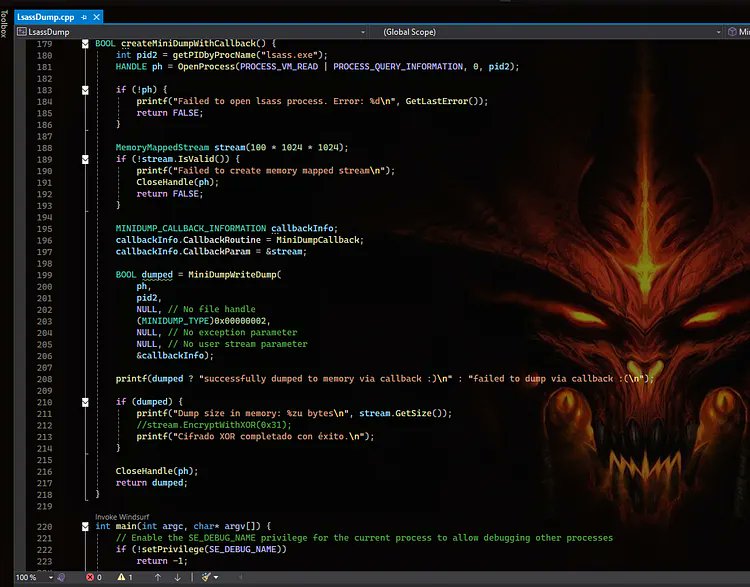This screenshot has width=750, height=587.
Task: Click the 'dumped' variable with squiggle underline
Action: (x=157, y=275)
